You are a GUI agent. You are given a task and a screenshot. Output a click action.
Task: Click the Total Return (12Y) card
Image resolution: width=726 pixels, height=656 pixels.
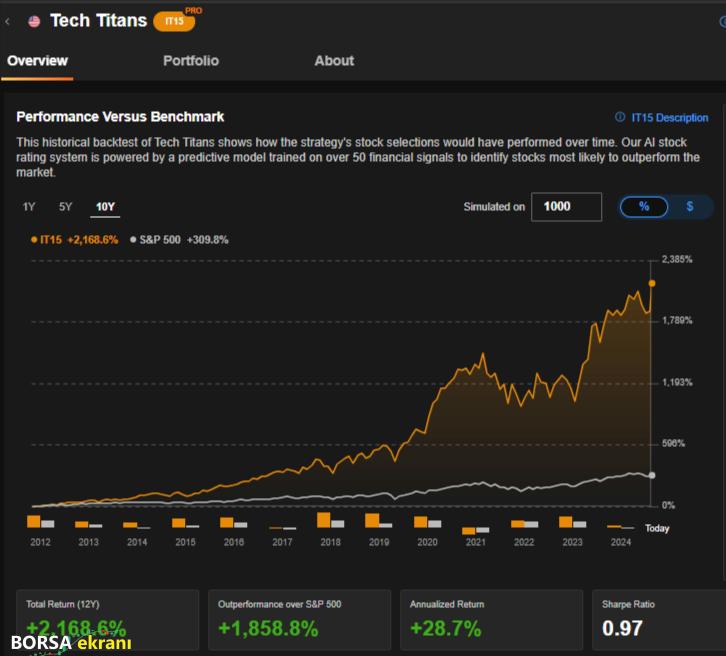[108, 620]
